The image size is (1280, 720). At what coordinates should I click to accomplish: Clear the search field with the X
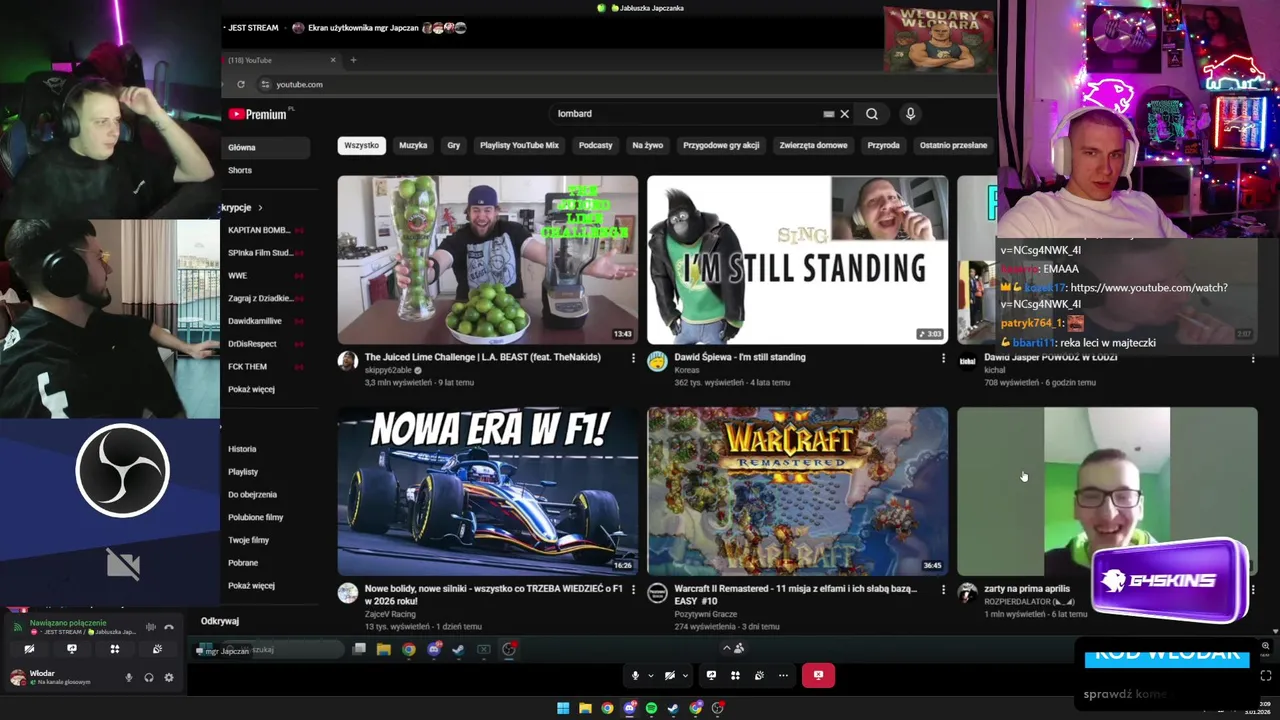coord(844,114)
